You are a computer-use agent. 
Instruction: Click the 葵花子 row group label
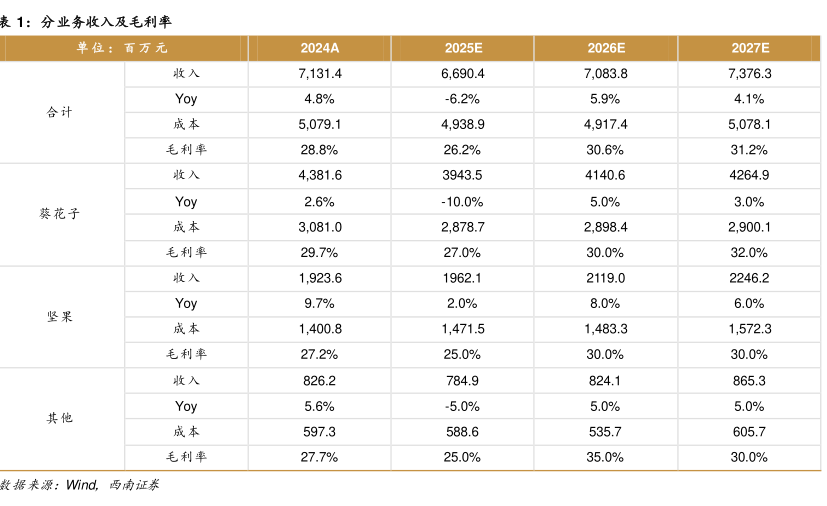[x=60, y=214]
